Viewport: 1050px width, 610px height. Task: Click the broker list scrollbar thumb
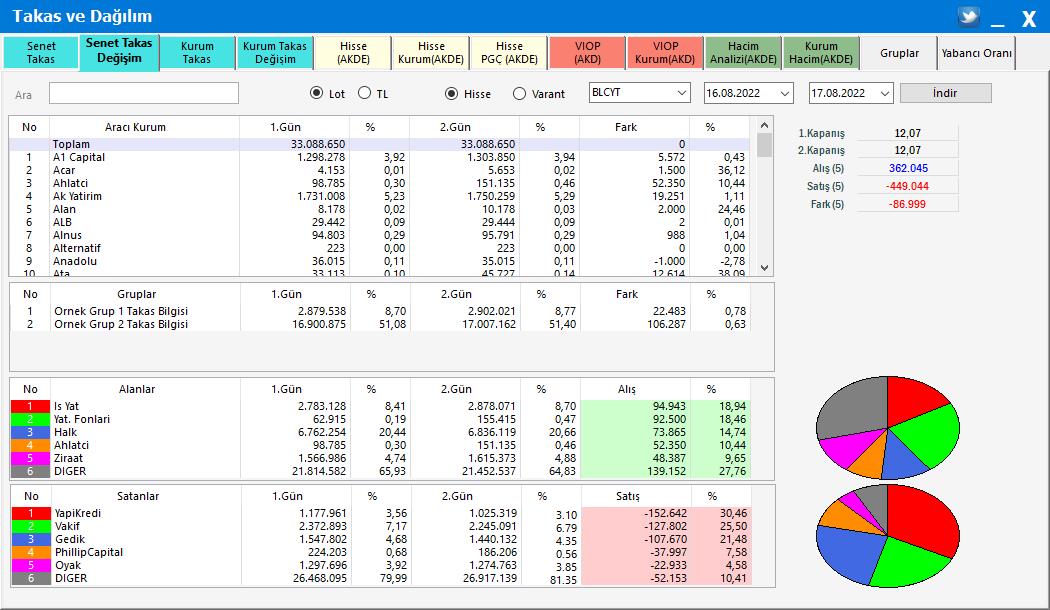764,145
